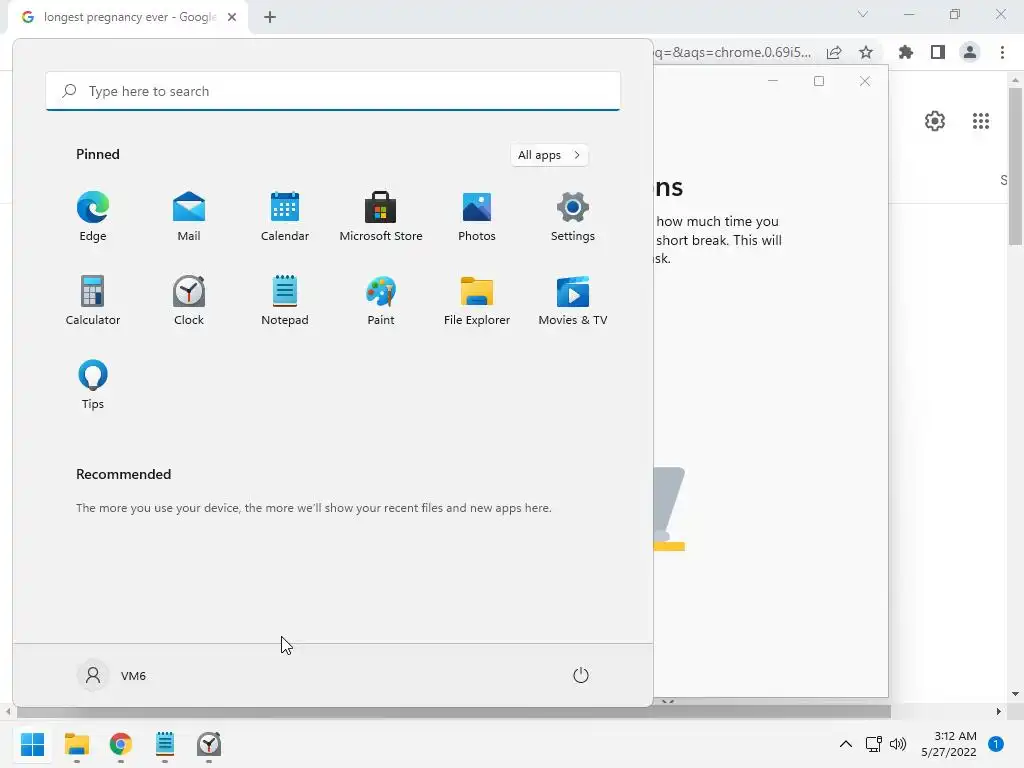Launch the Mail app

(x=189, y=216)
